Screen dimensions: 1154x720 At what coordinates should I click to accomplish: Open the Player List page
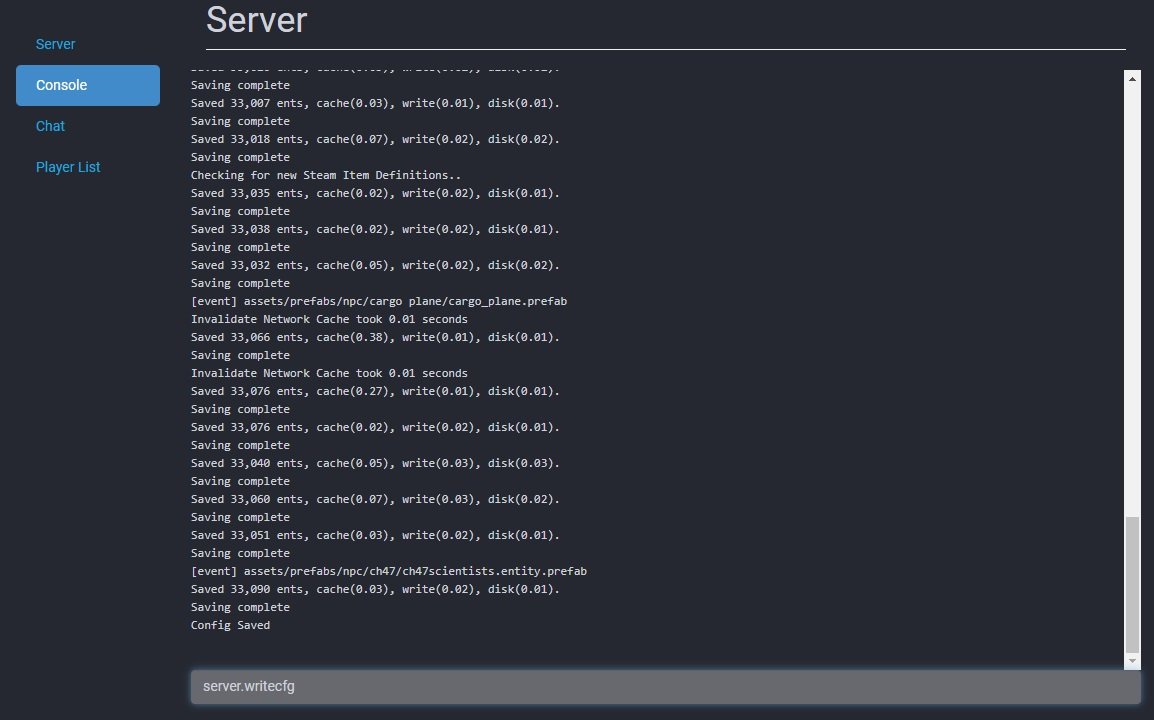68,167
